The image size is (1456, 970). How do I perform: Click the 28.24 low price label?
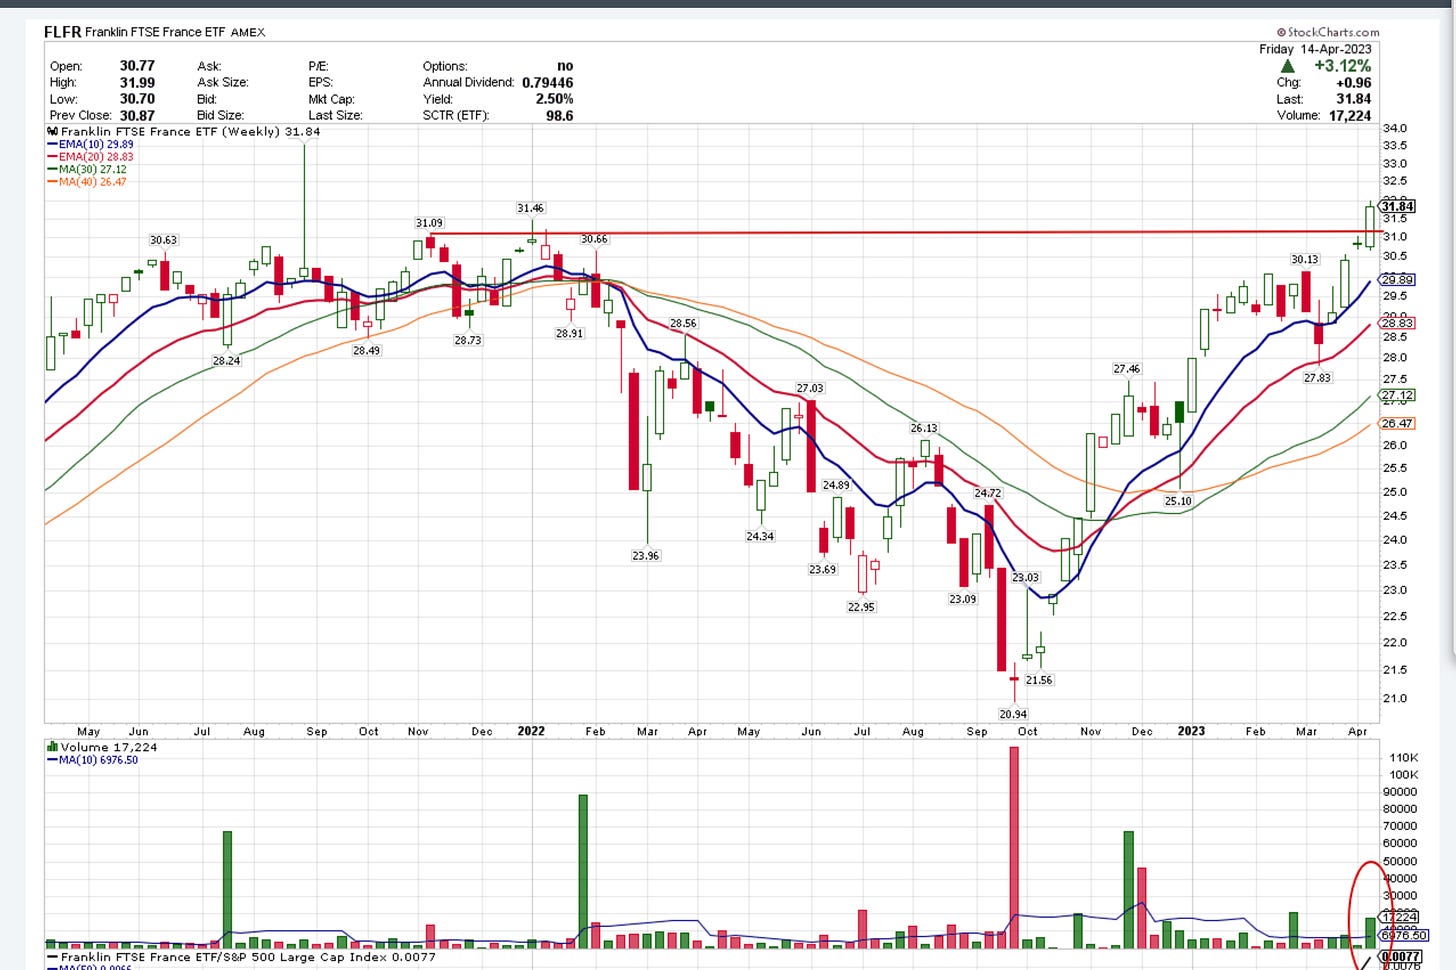pyautogui.click(x=226, y=361)
